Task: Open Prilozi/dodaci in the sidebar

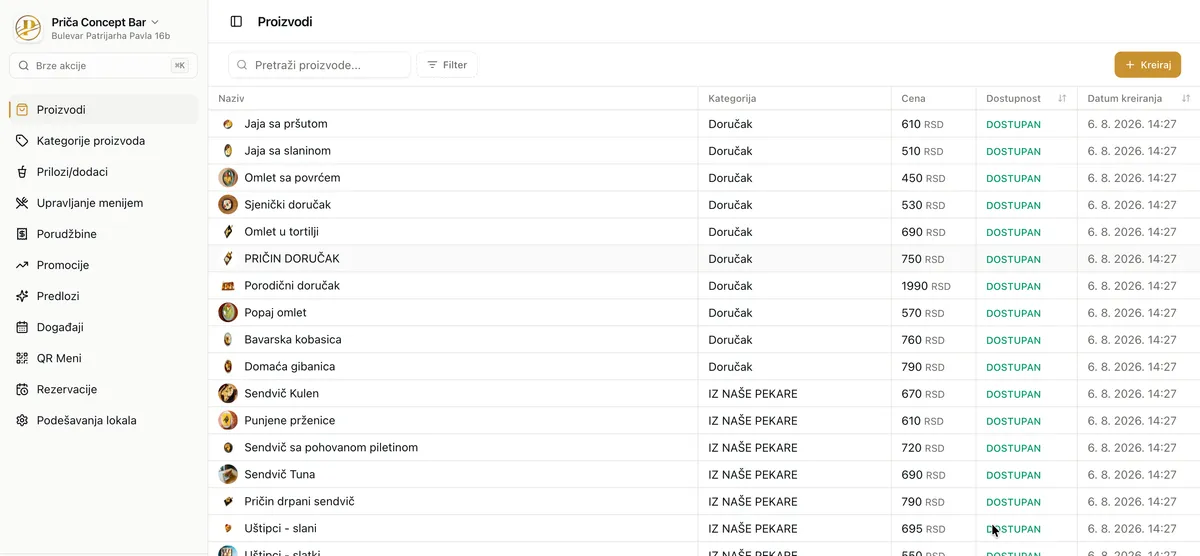Action: [x=103, y=172]
